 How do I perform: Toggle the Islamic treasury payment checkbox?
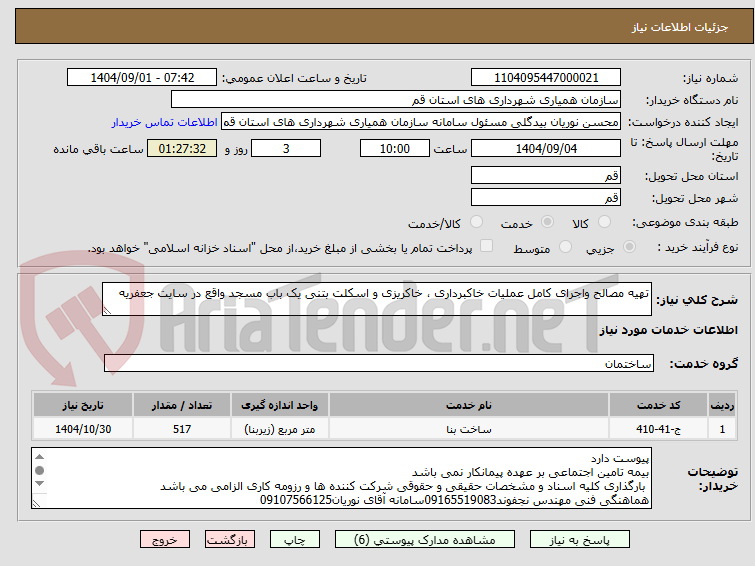pyautogui.click(x=486, y=246)
